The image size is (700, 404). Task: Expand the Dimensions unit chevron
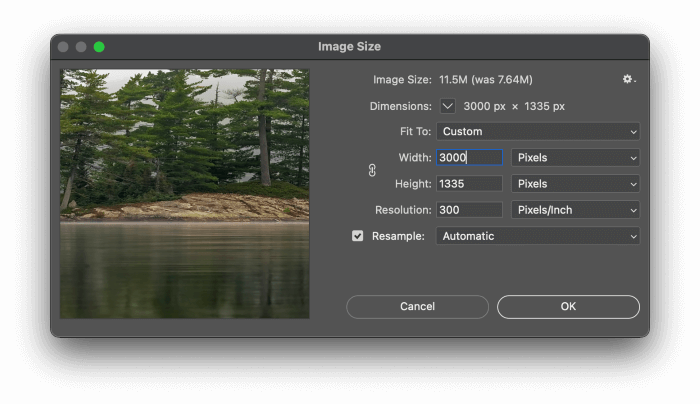(447, 106)
